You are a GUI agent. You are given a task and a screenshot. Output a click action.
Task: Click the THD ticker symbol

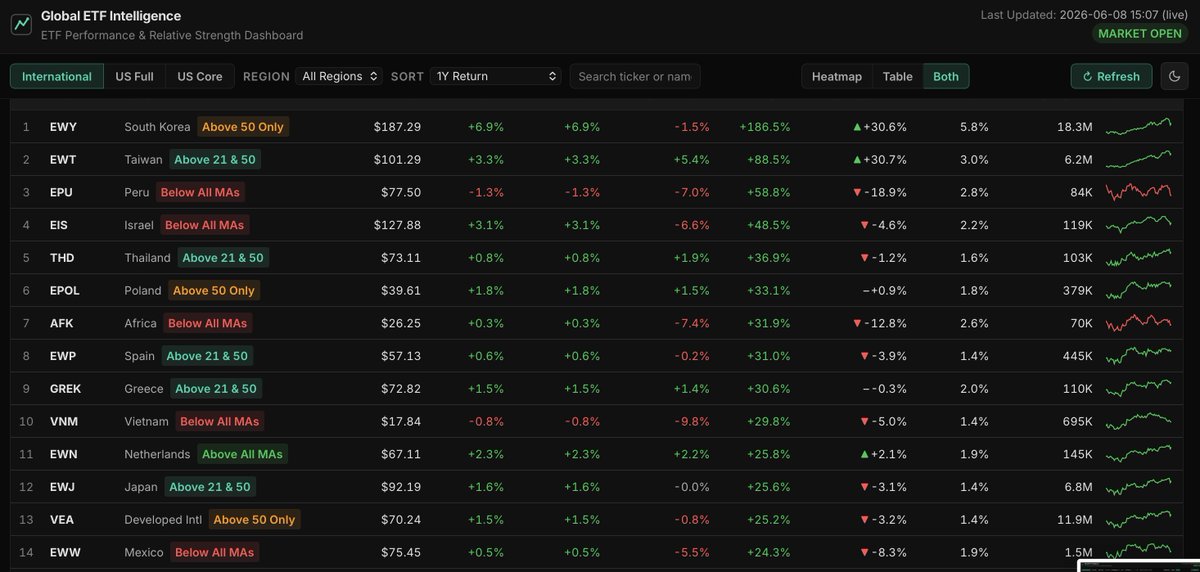tap(62, 258)
